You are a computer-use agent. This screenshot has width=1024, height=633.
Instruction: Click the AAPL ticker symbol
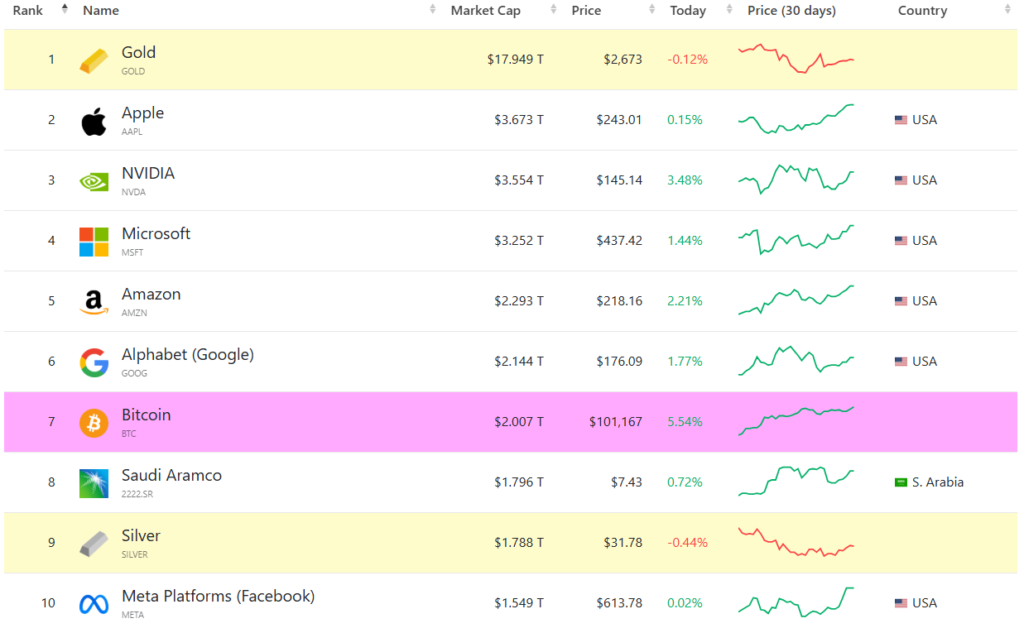pos(131,131)
